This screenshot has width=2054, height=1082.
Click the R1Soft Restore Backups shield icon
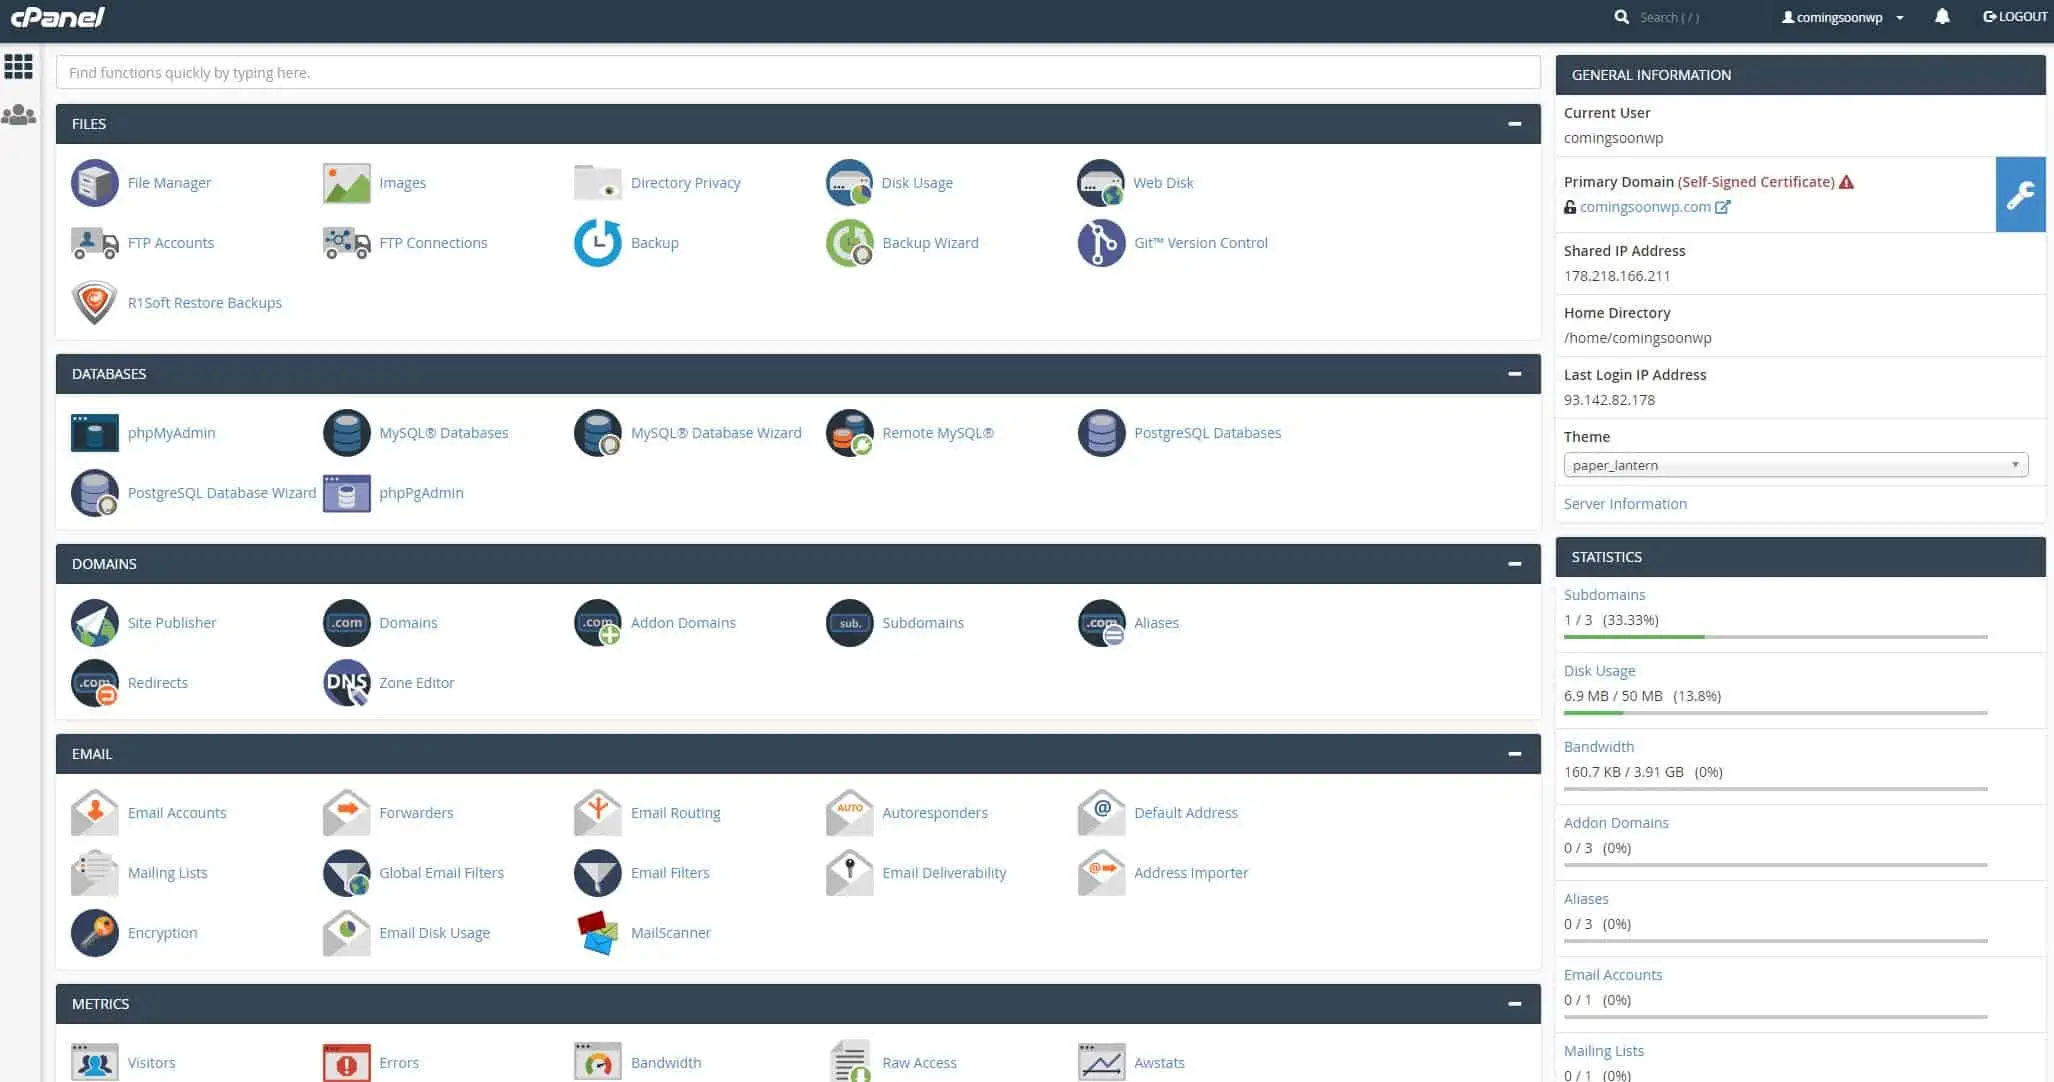tap(95, 303)
